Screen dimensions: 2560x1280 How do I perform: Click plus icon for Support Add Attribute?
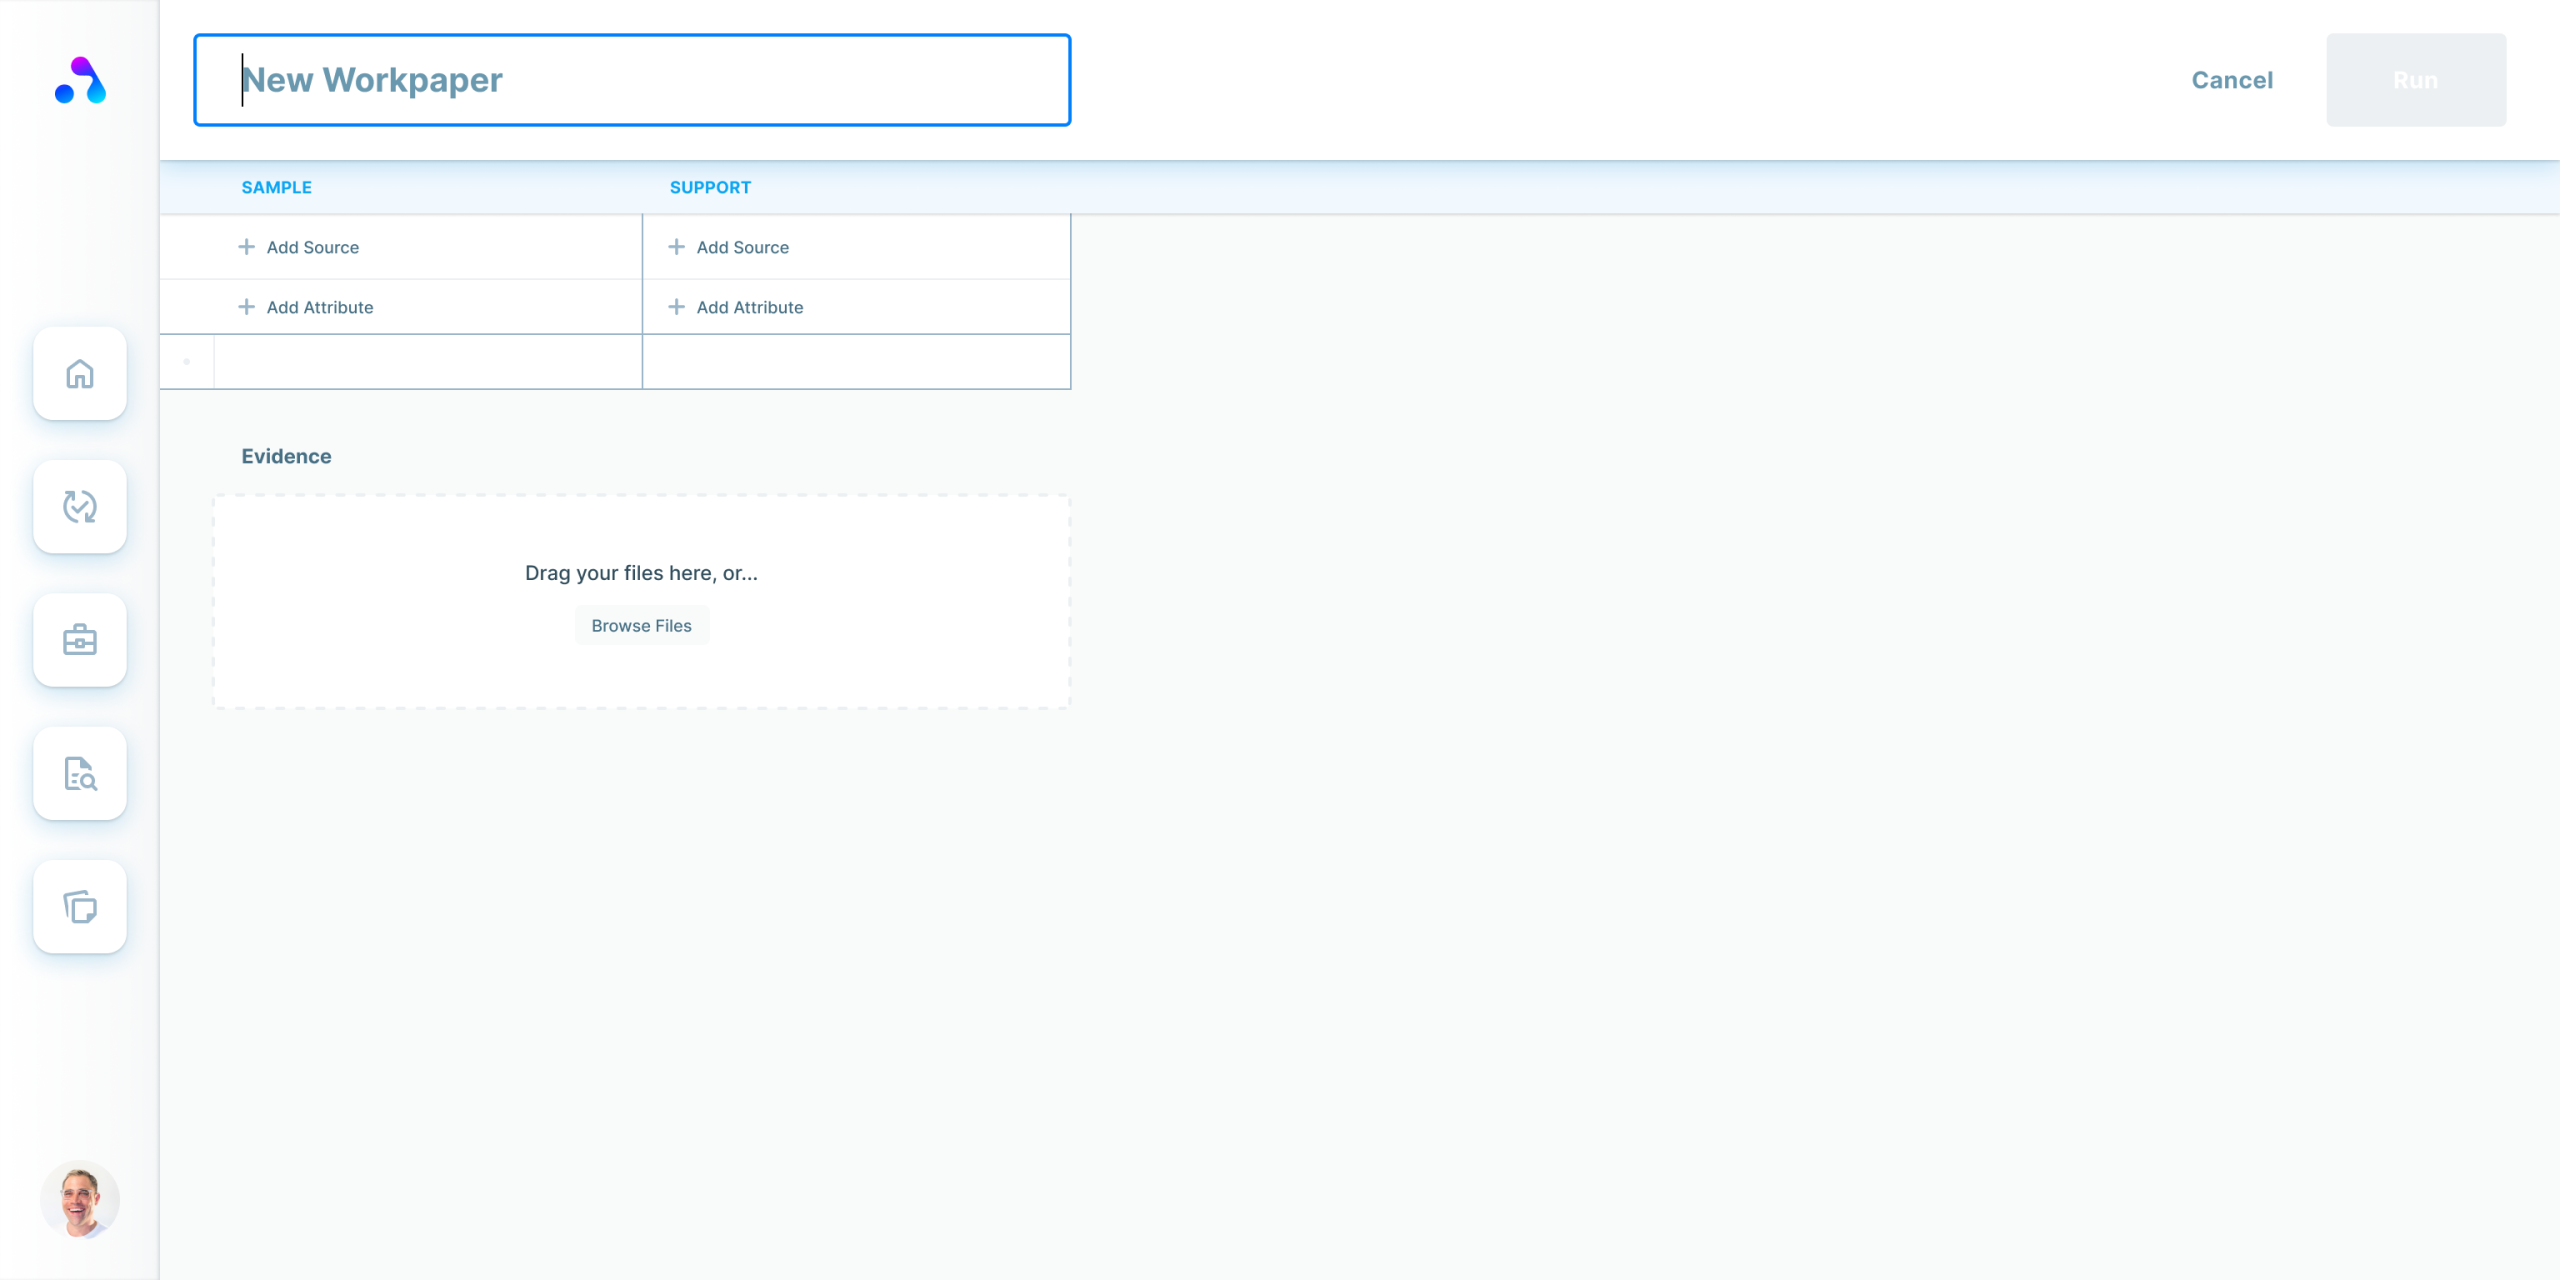677,307
